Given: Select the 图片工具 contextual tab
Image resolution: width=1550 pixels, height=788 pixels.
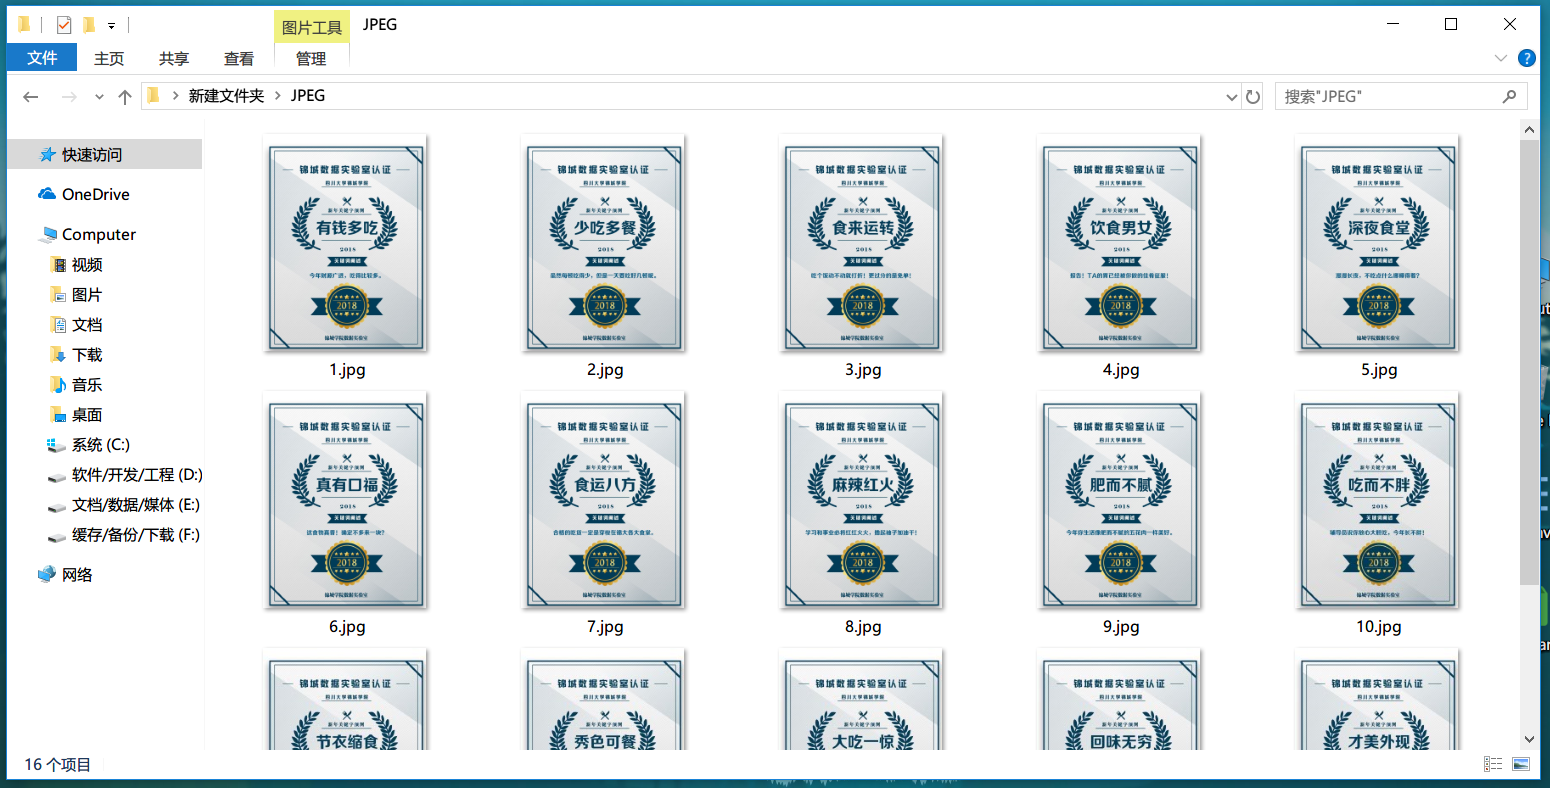Looking at the screenshot, I should coord(312,27).
